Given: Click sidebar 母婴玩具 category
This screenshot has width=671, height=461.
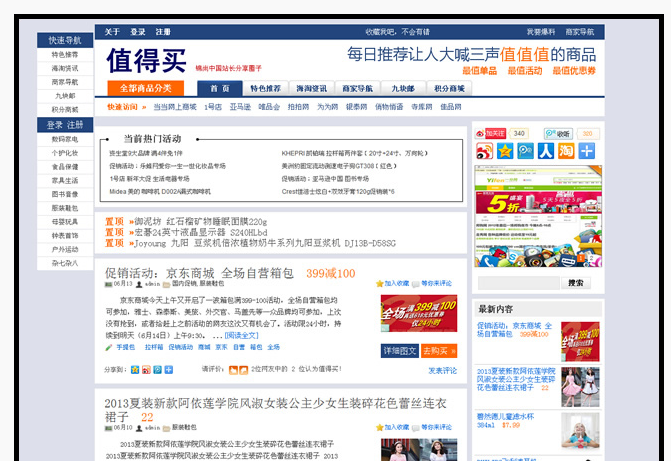Looking at the screenshot, I should click(65, 222).
